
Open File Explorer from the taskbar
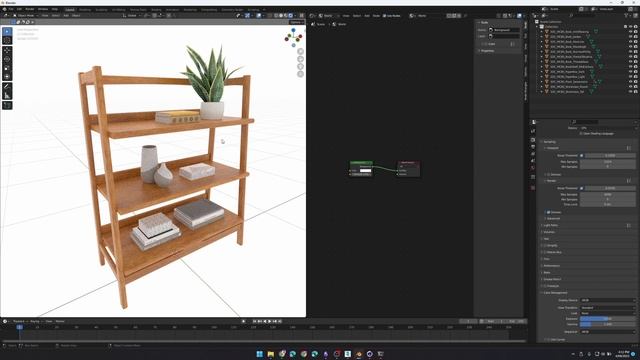pyautogui.click(x=271, y=354)
